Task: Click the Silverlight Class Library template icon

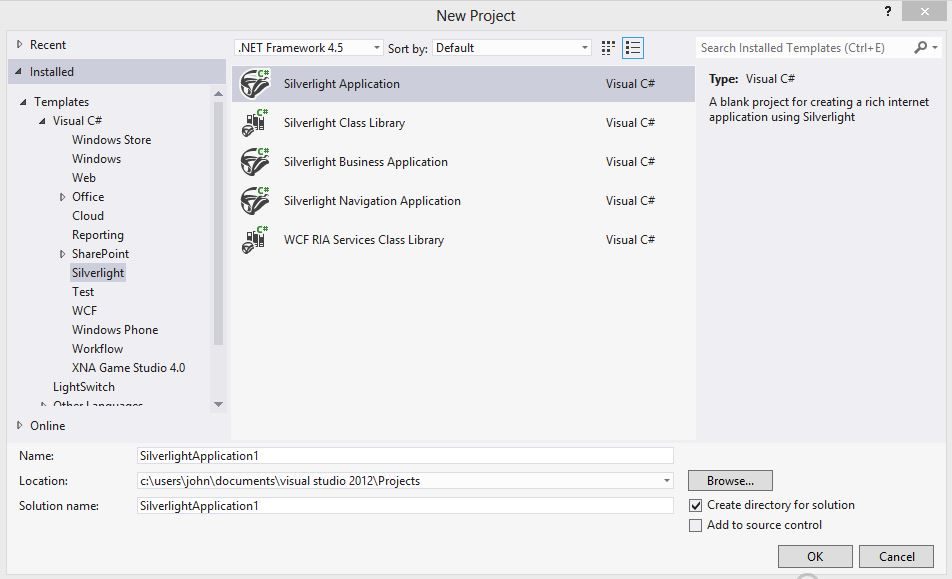Action: tap(254, 123)
